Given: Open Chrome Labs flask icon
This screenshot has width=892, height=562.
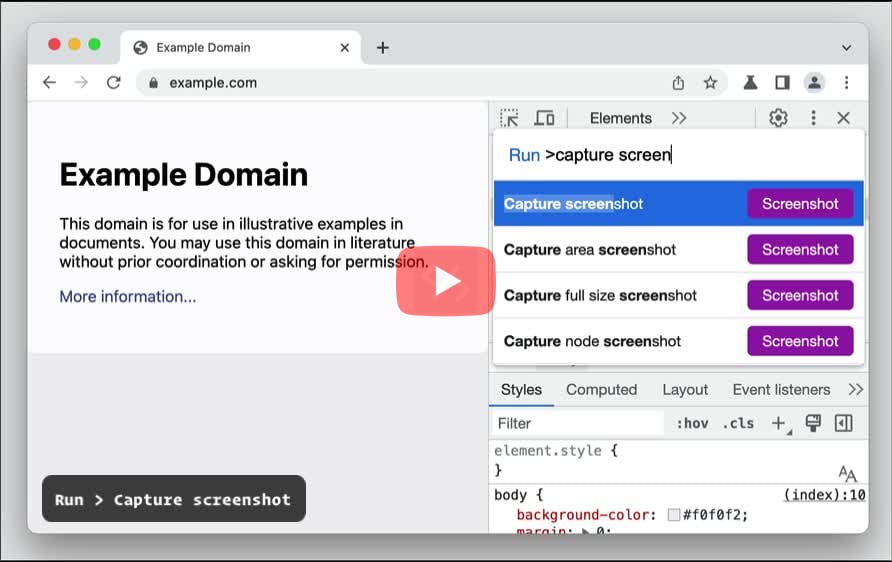Looking at the screenshot, I should coord(750,83).
